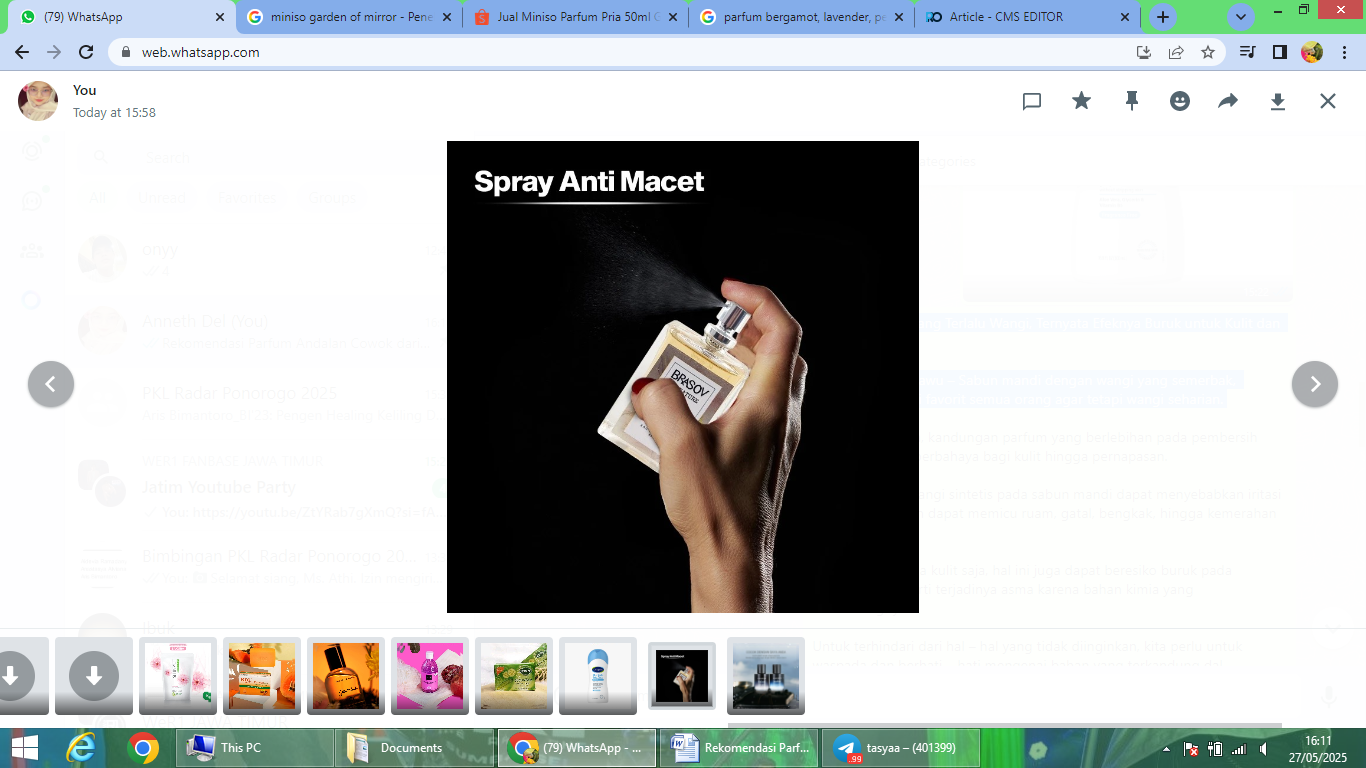This screenshot has height=768, width=1366.
Task: Open the tab search dropdown arrow
Action: [x=1241, y=17]
